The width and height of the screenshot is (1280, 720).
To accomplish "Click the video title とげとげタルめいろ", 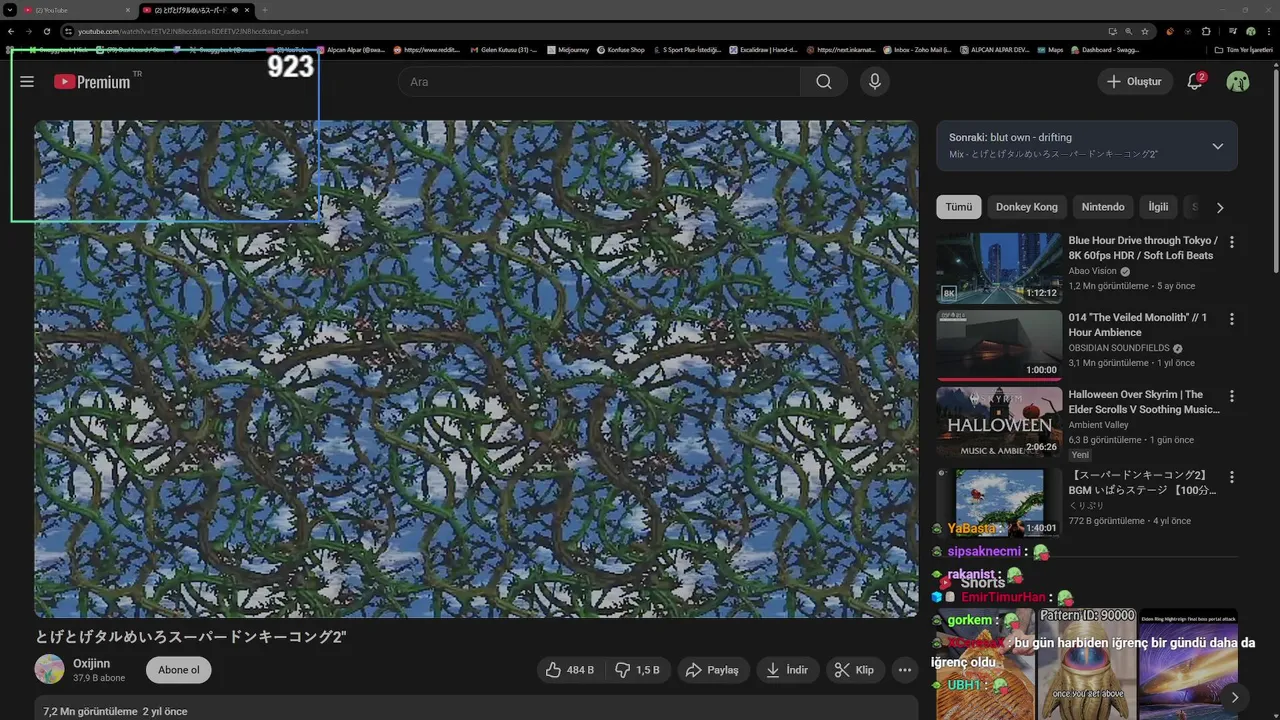I will click(x=190, y=637).
